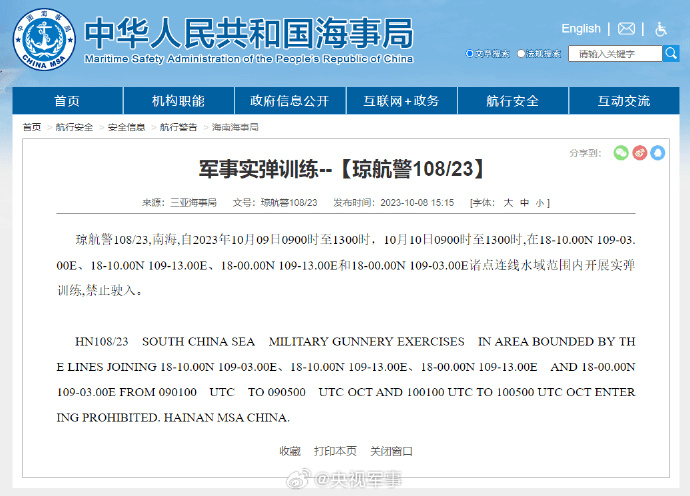Share the notice via WeChat icon

click(621, 153)
